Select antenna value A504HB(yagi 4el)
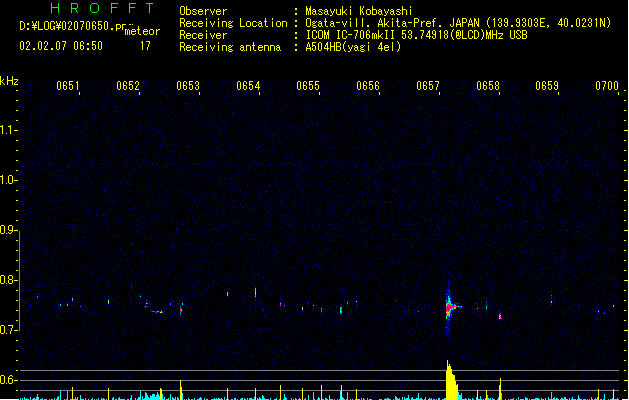Viewport: 629px width, 400px height. tap(353, 47)
